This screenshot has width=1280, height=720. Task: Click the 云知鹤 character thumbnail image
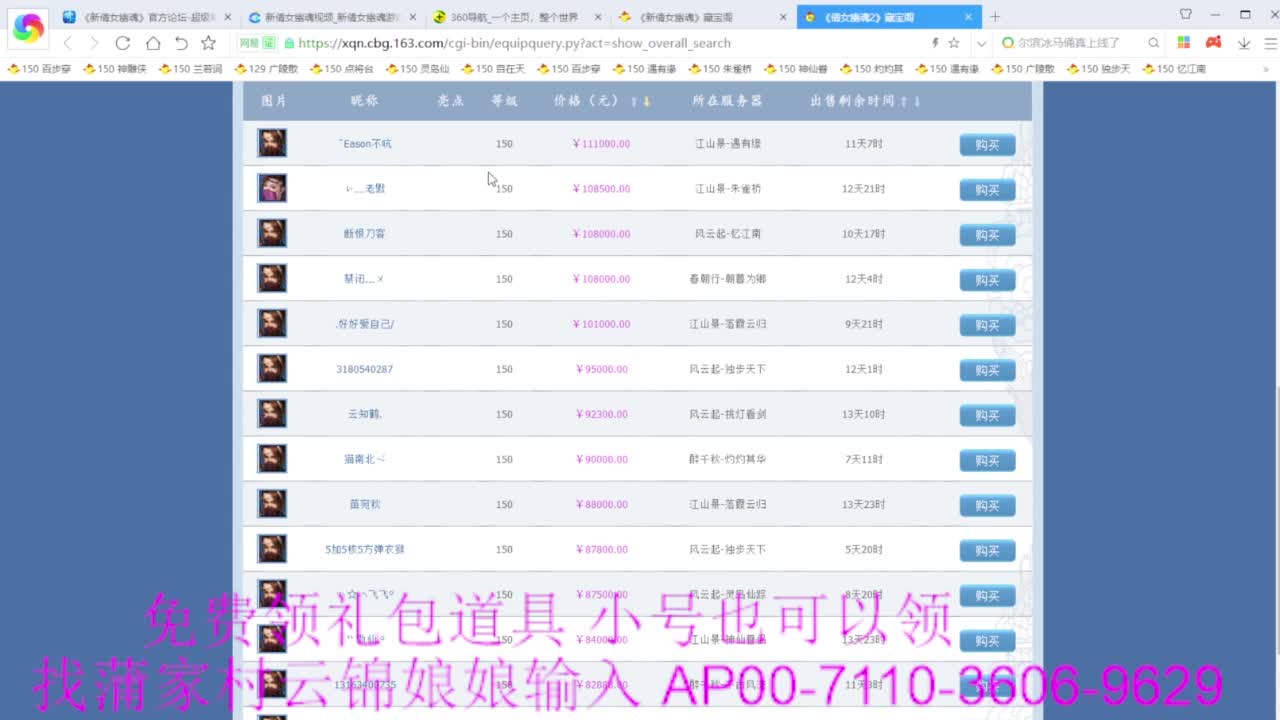272,413
